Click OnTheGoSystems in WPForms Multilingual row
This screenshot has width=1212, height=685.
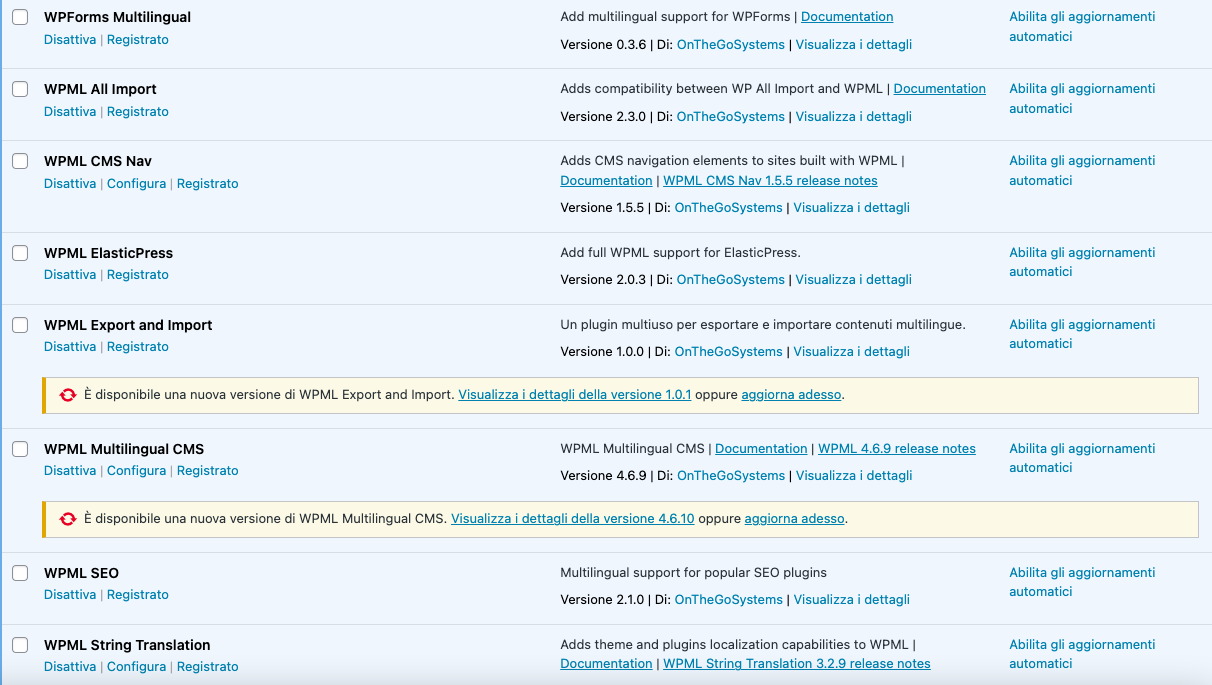731,44
